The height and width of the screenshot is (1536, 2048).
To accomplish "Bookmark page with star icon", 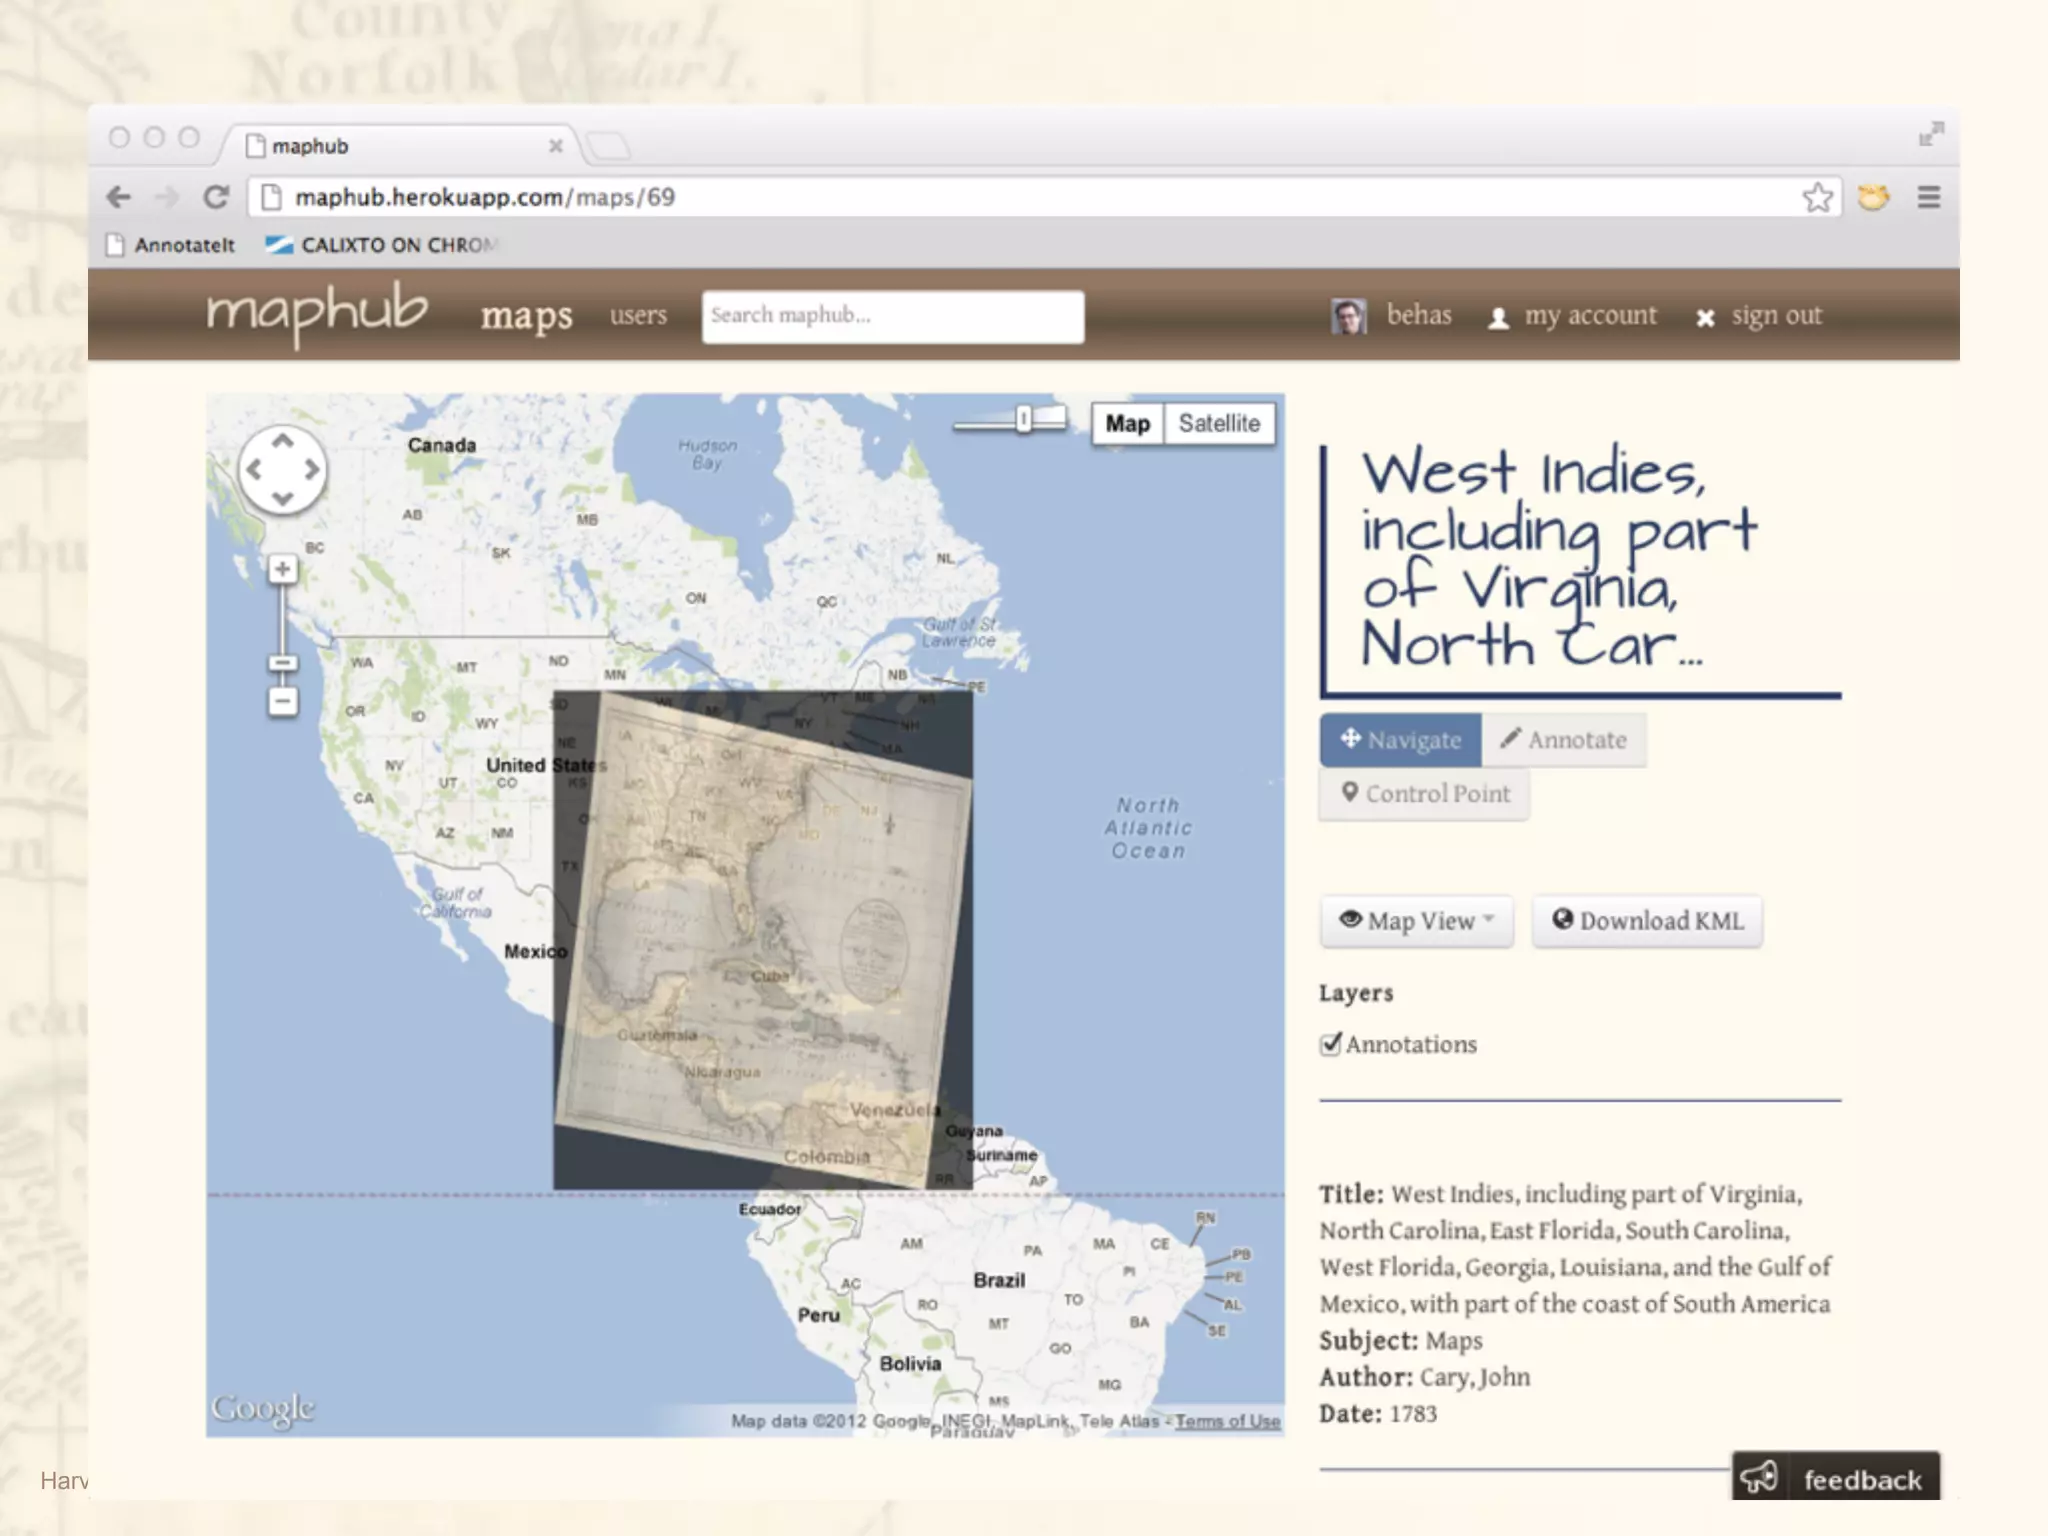I will (x=1817, y=197).
